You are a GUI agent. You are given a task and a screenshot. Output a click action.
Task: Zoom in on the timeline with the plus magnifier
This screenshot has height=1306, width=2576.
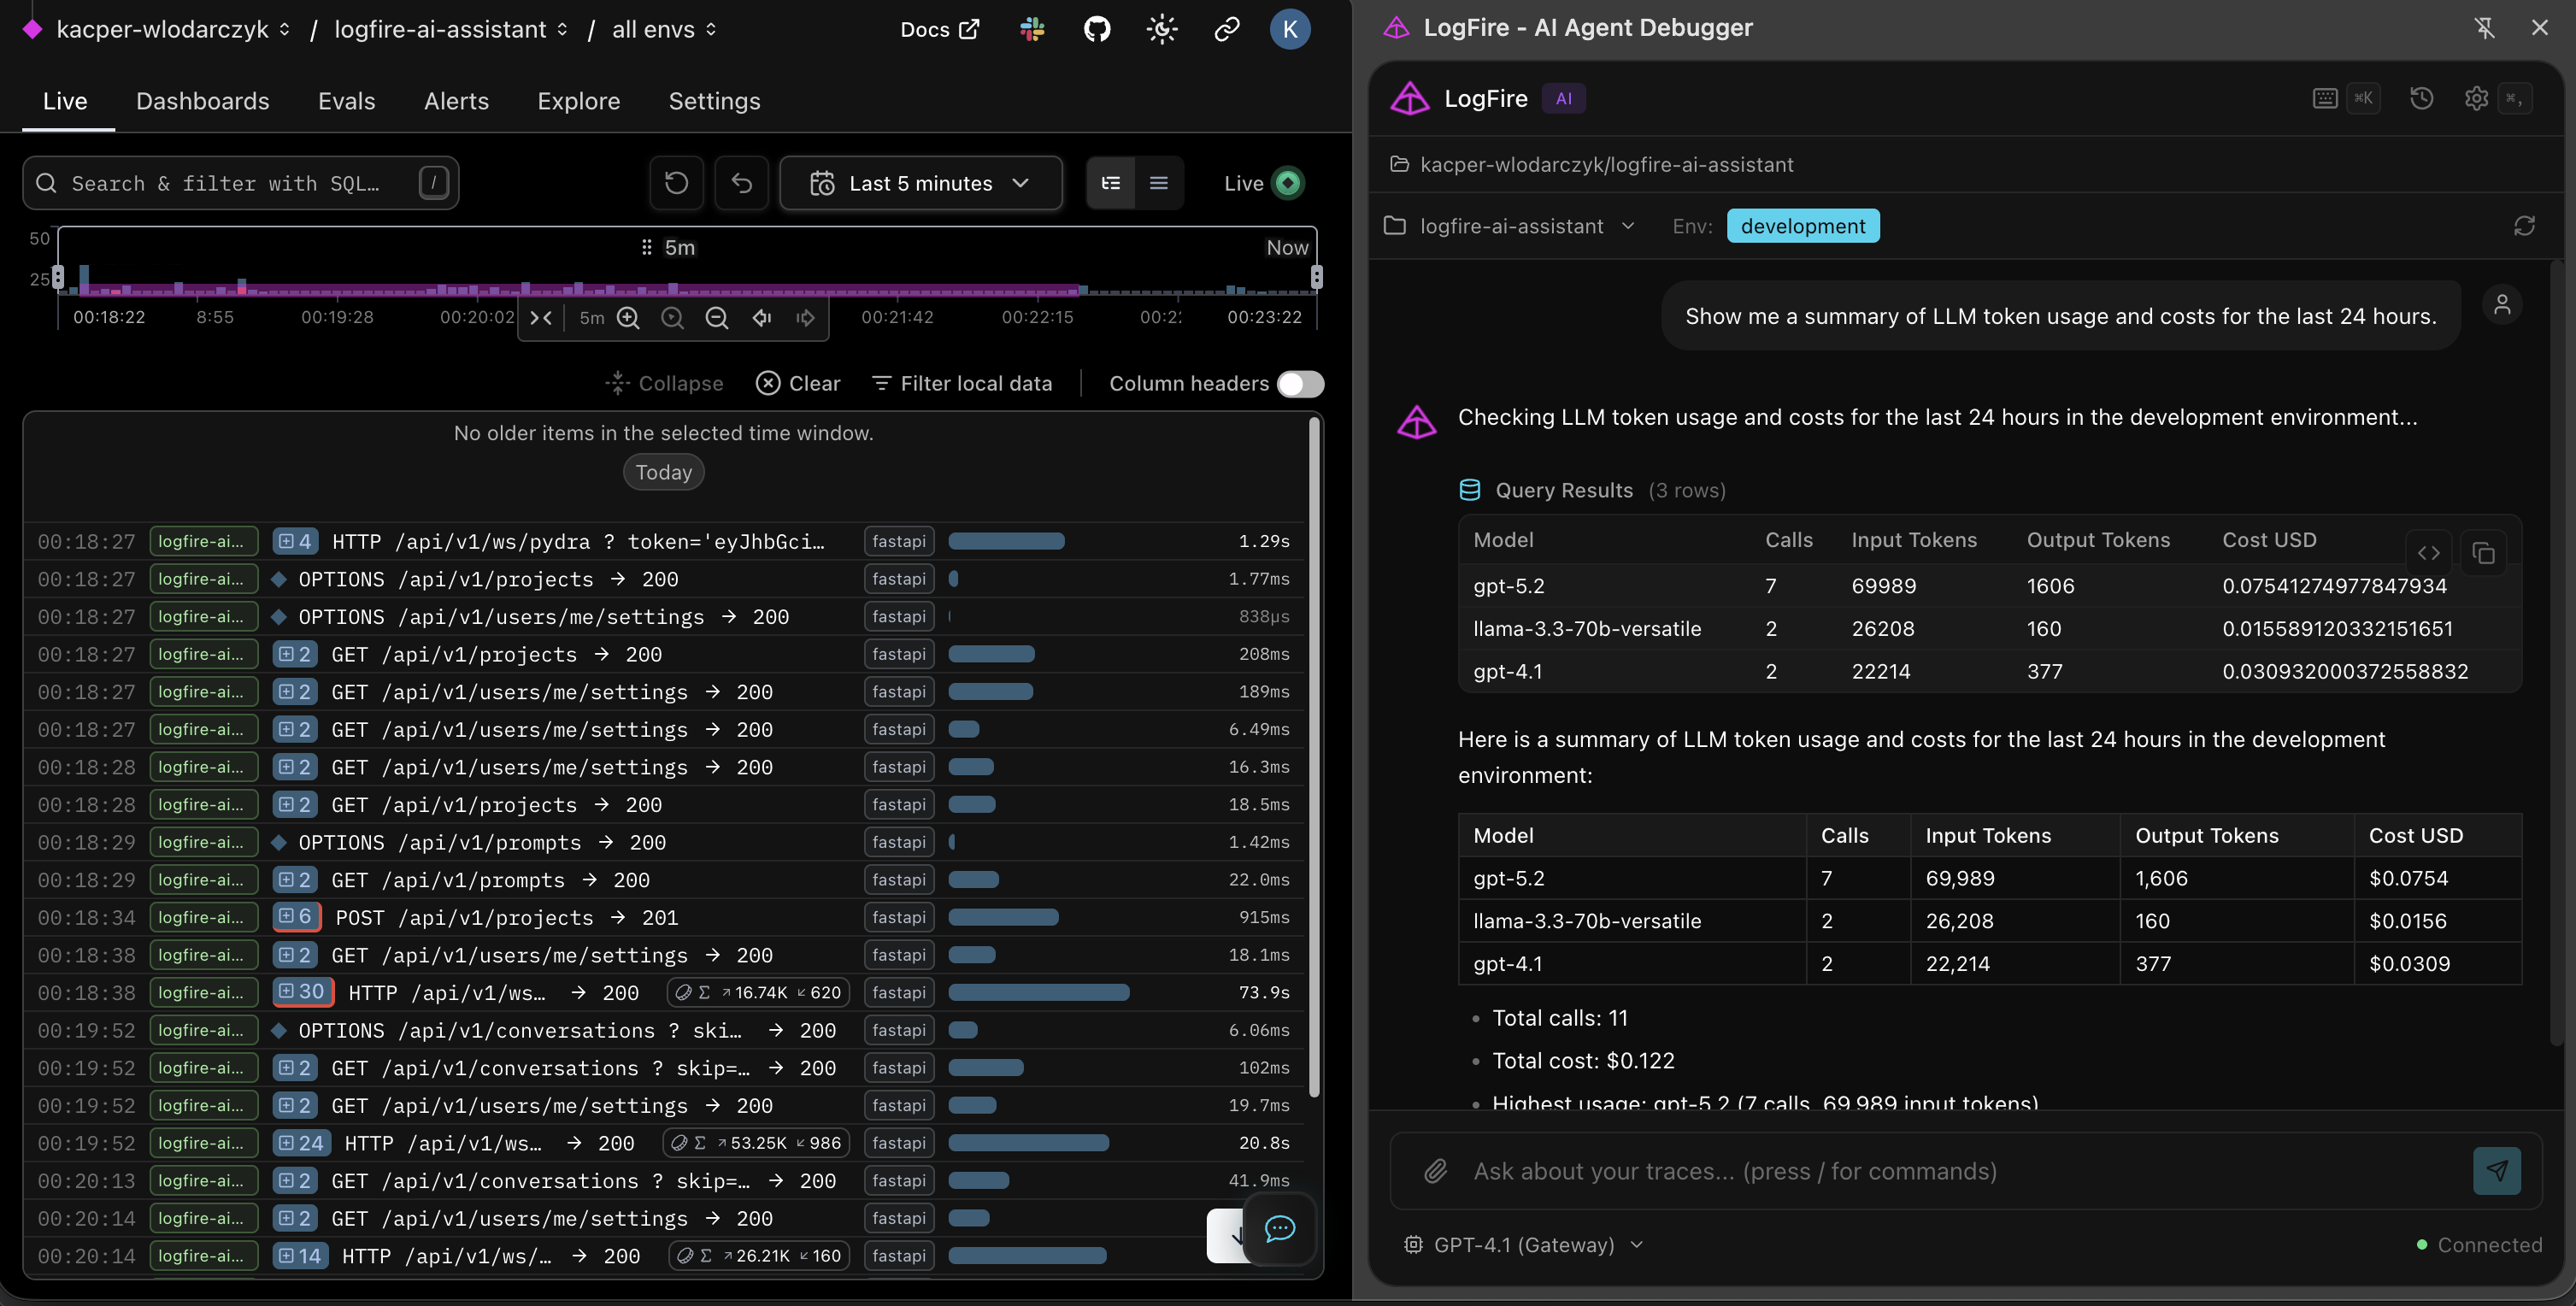628,318
